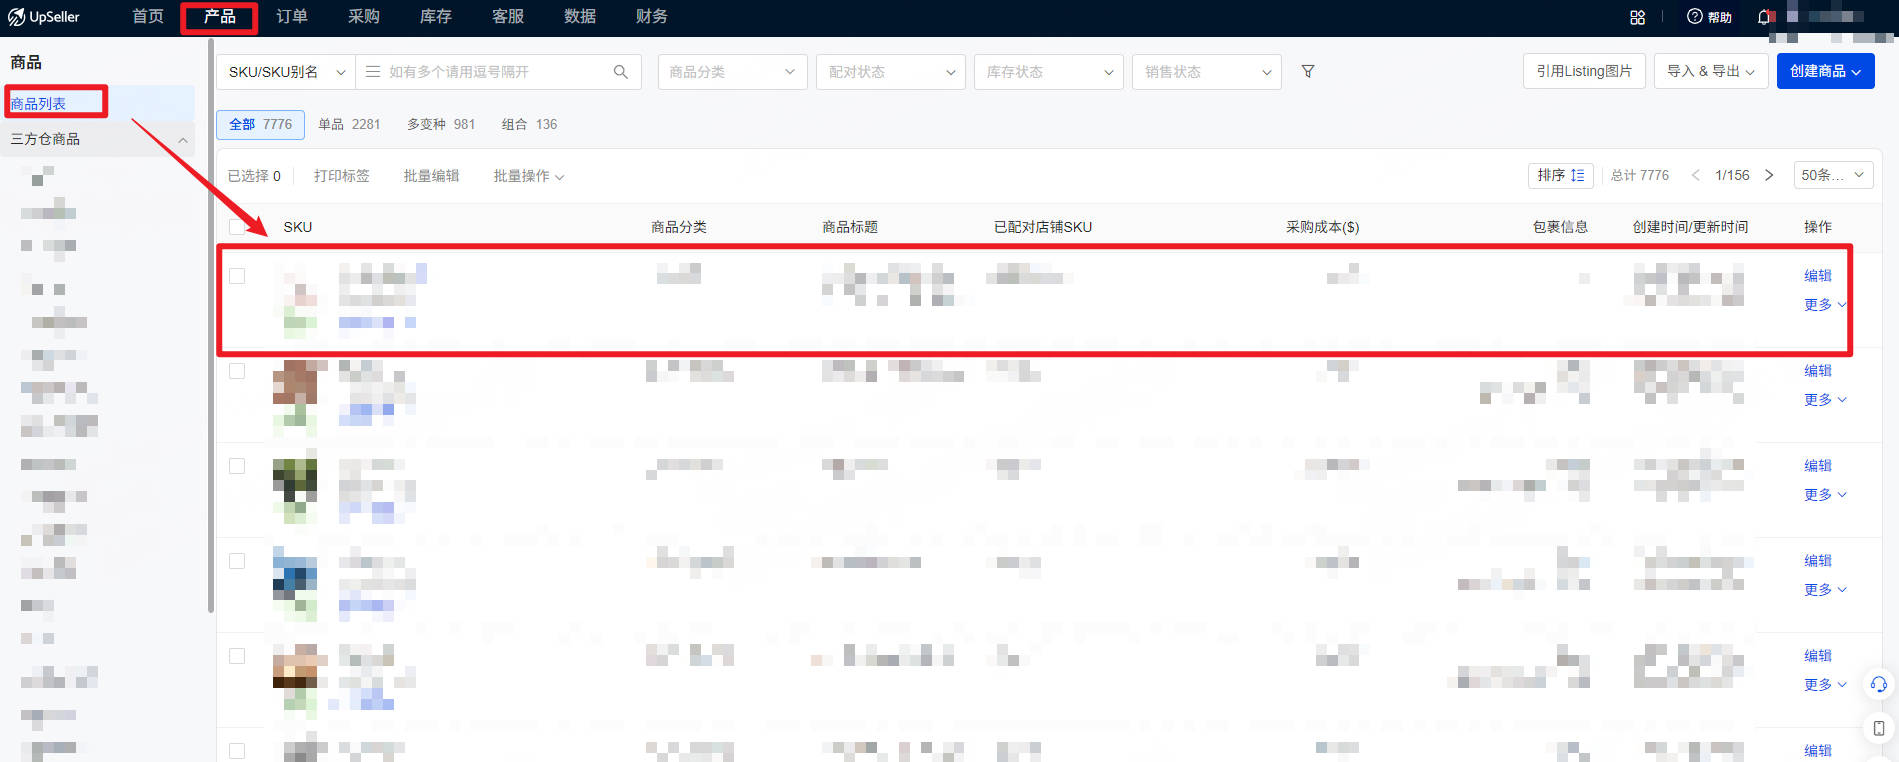
Task: Open the customer support headset icon
Action: tap(1878, 684)
